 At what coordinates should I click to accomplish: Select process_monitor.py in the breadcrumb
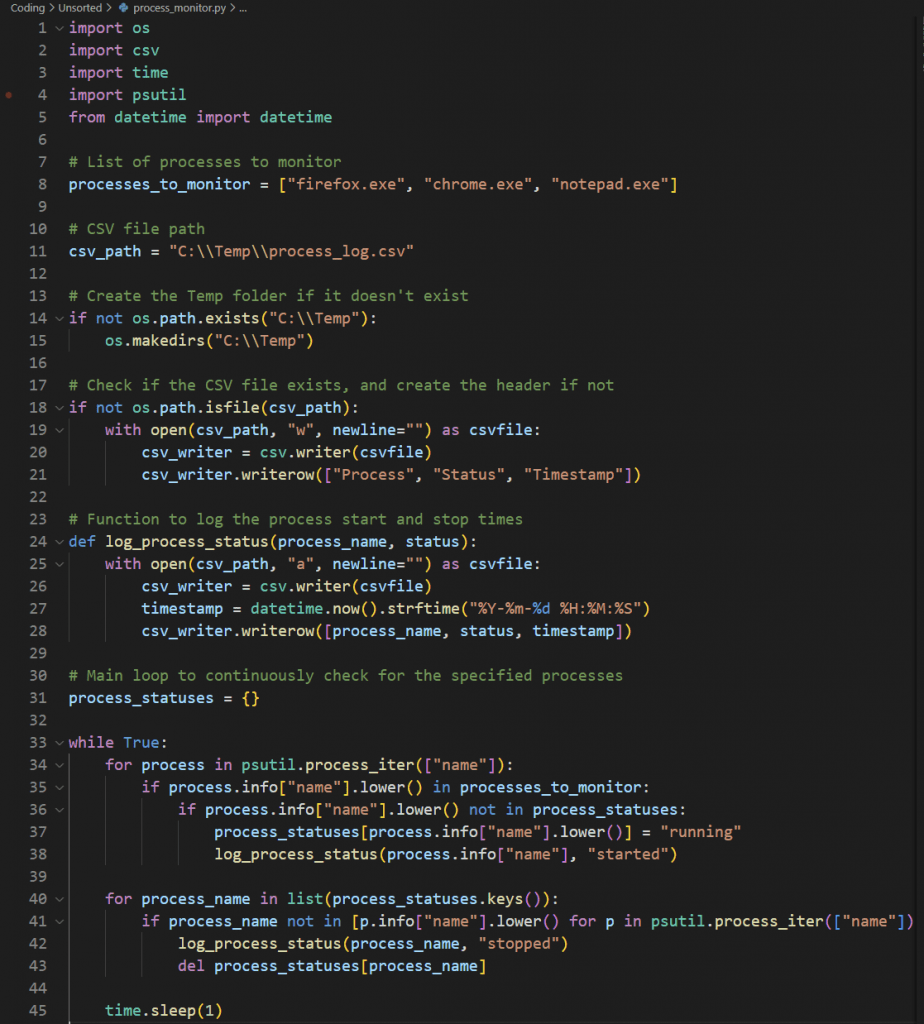pyautogui.click(x=180, y=8)
